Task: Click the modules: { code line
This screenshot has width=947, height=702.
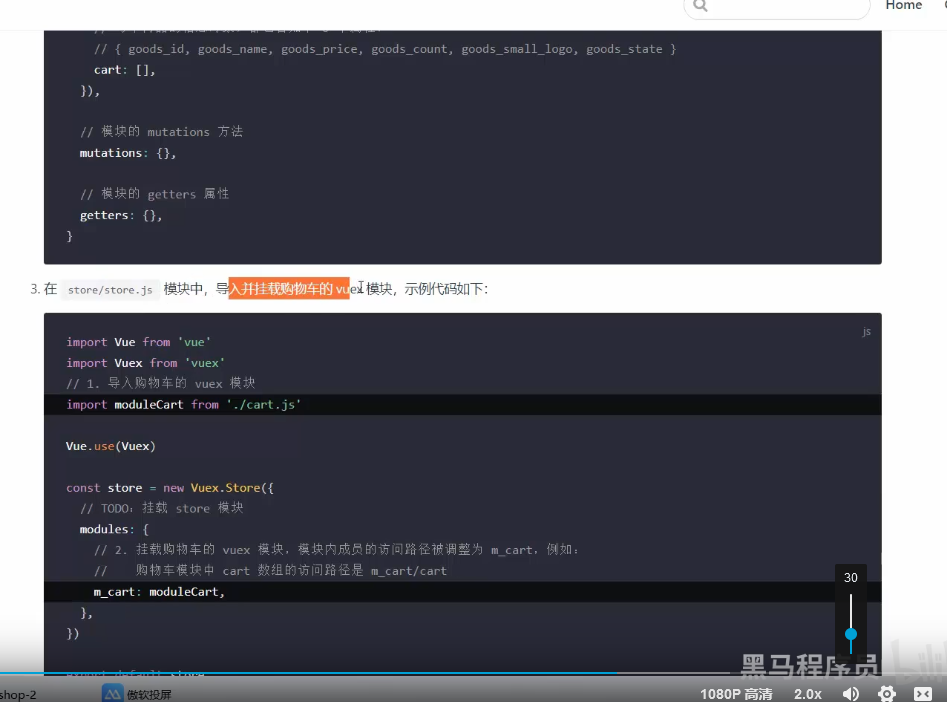Action: click(114, 529)
